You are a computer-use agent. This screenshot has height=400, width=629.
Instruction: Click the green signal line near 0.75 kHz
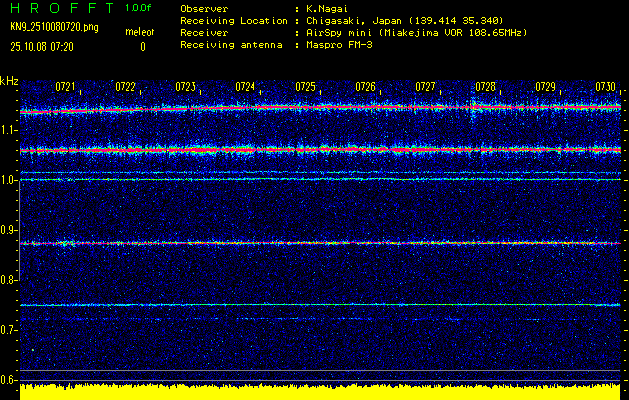(320, 305)
